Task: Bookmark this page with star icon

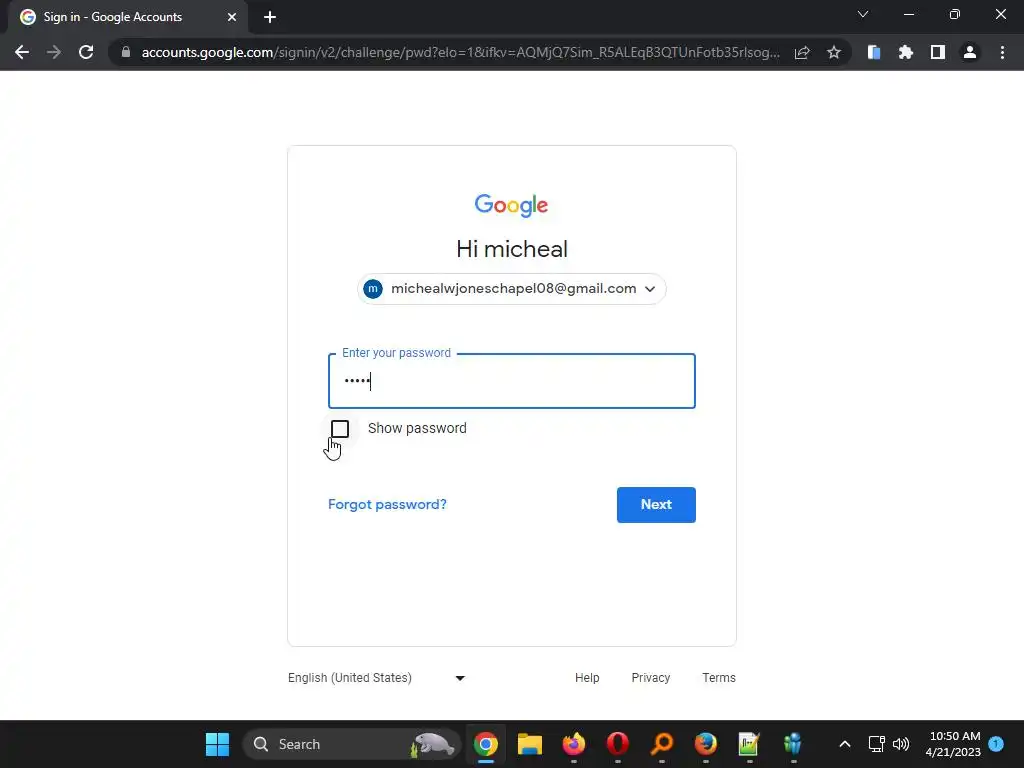Action: coord(833,52)
